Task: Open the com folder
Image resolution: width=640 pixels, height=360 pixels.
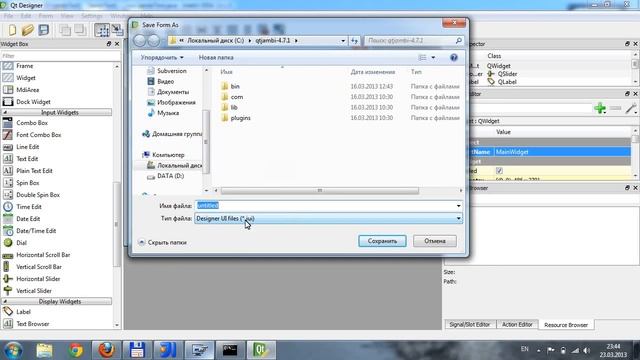Action: pos(237,97)
